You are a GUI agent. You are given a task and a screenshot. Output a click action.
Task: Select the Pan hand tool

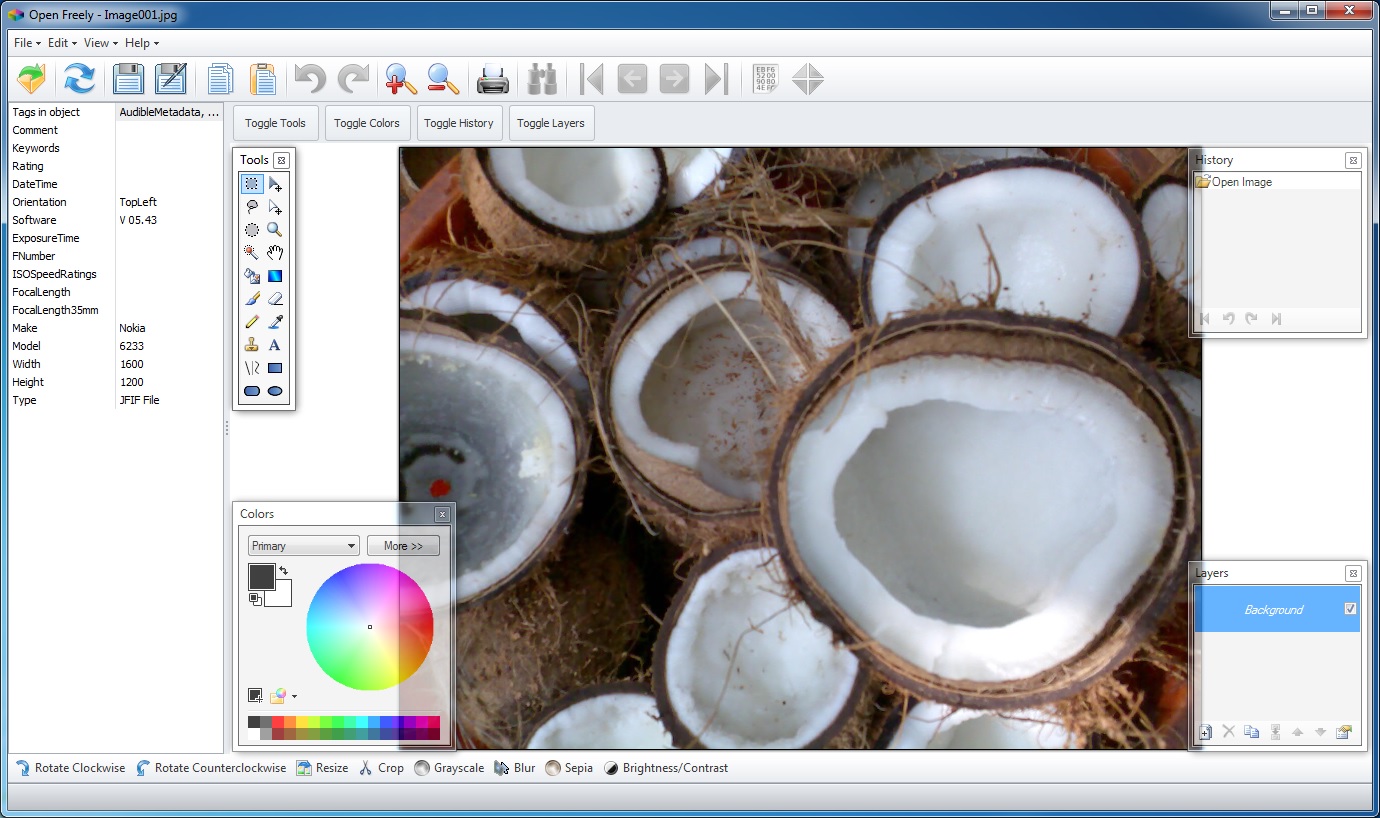click(x=275, y=253)
